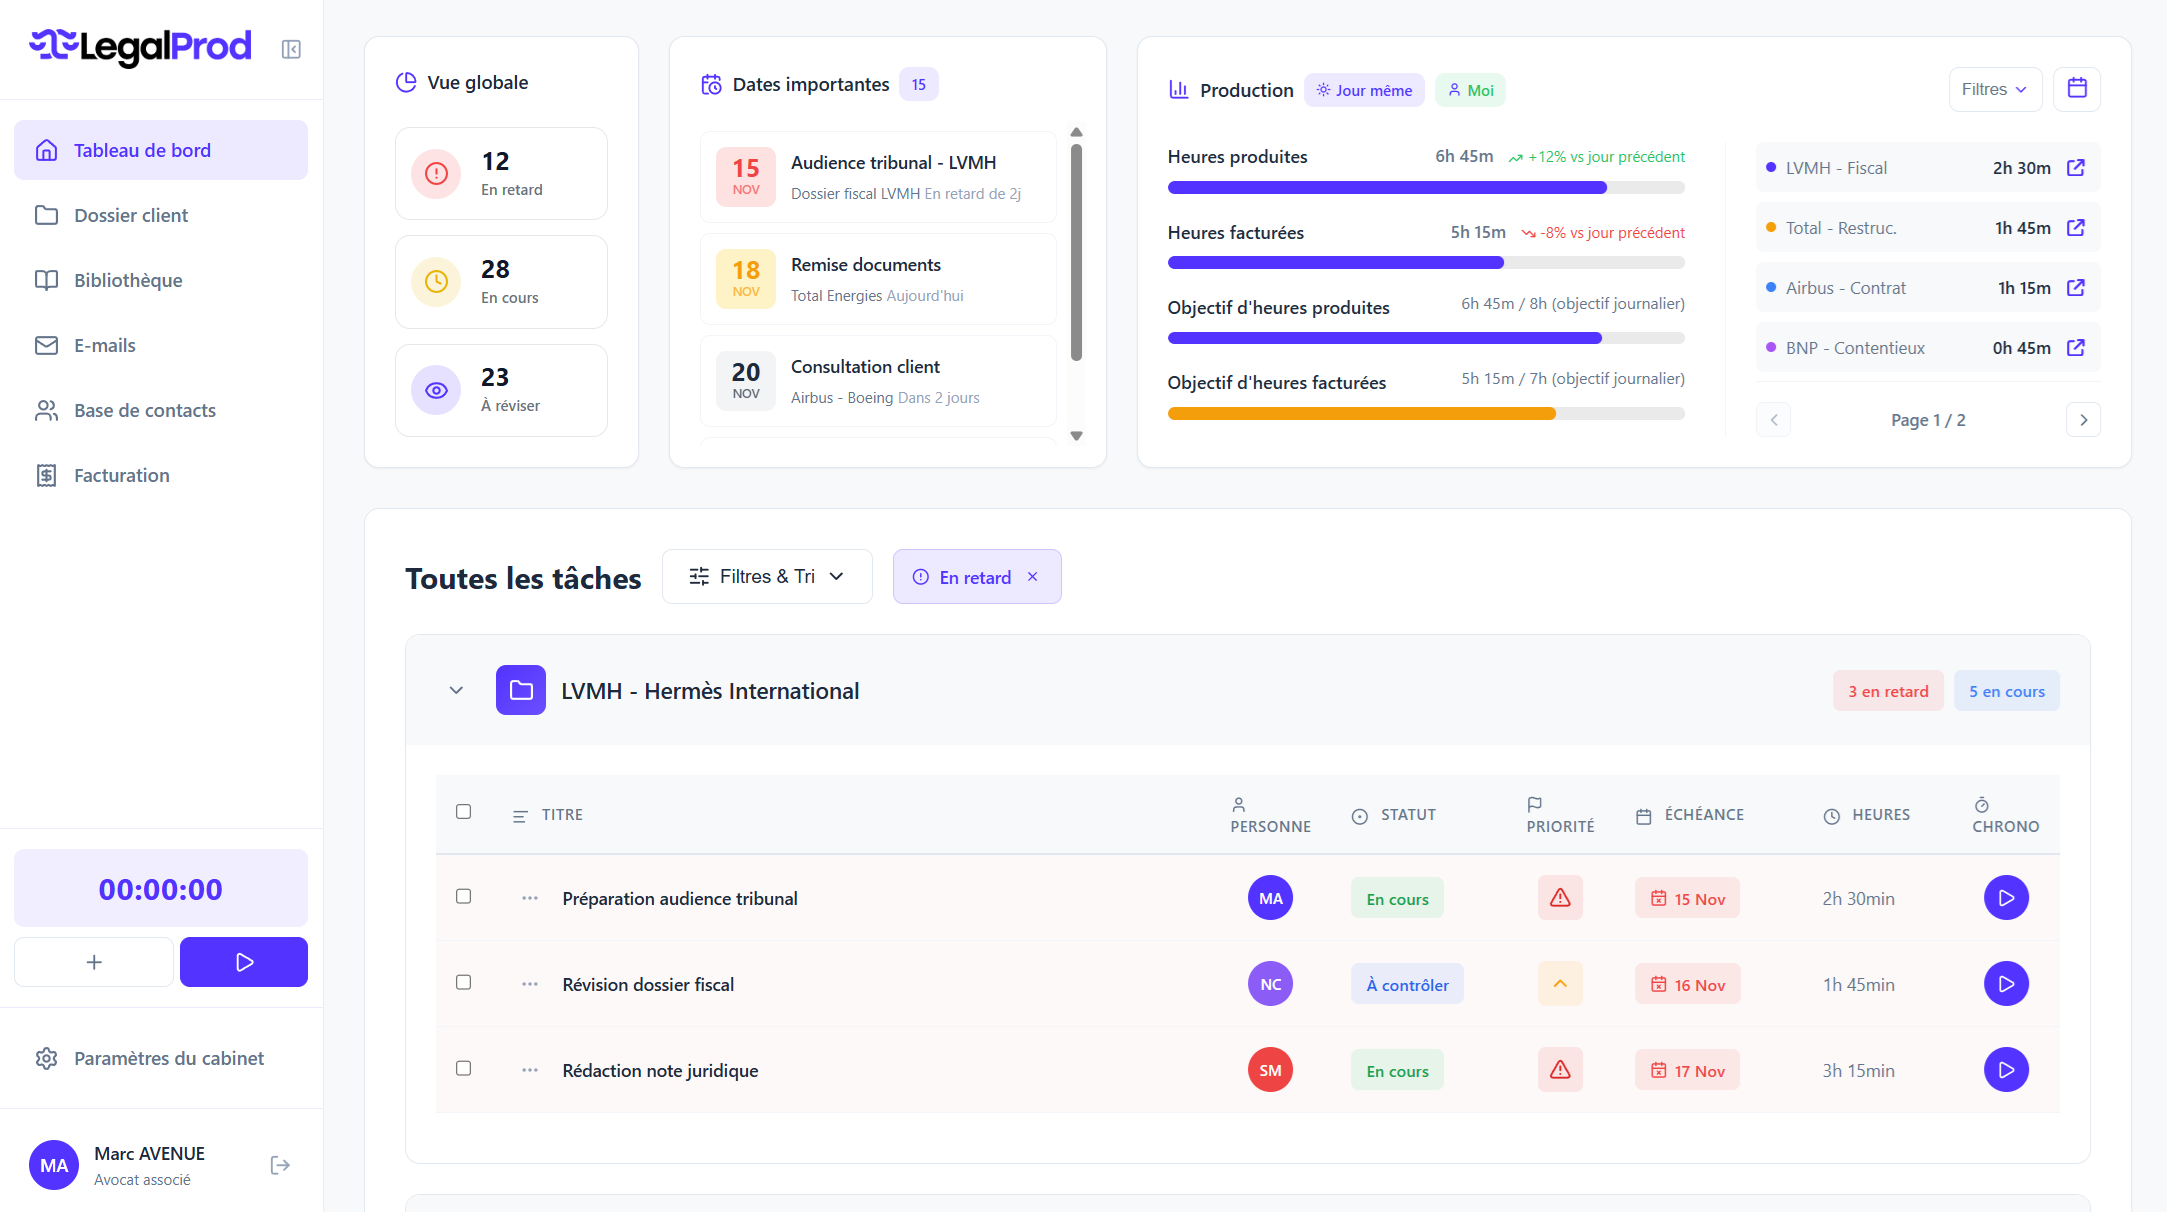The height and width of the screenshot is (1212, 2167).
Task: Open Bibliothèque in sidebar
Action: point(161,280)
